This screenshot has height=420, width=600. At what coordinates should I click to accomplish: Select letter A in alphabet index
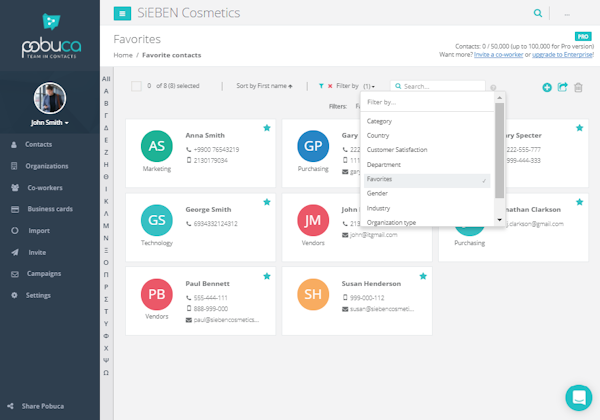tap(106, 91)
